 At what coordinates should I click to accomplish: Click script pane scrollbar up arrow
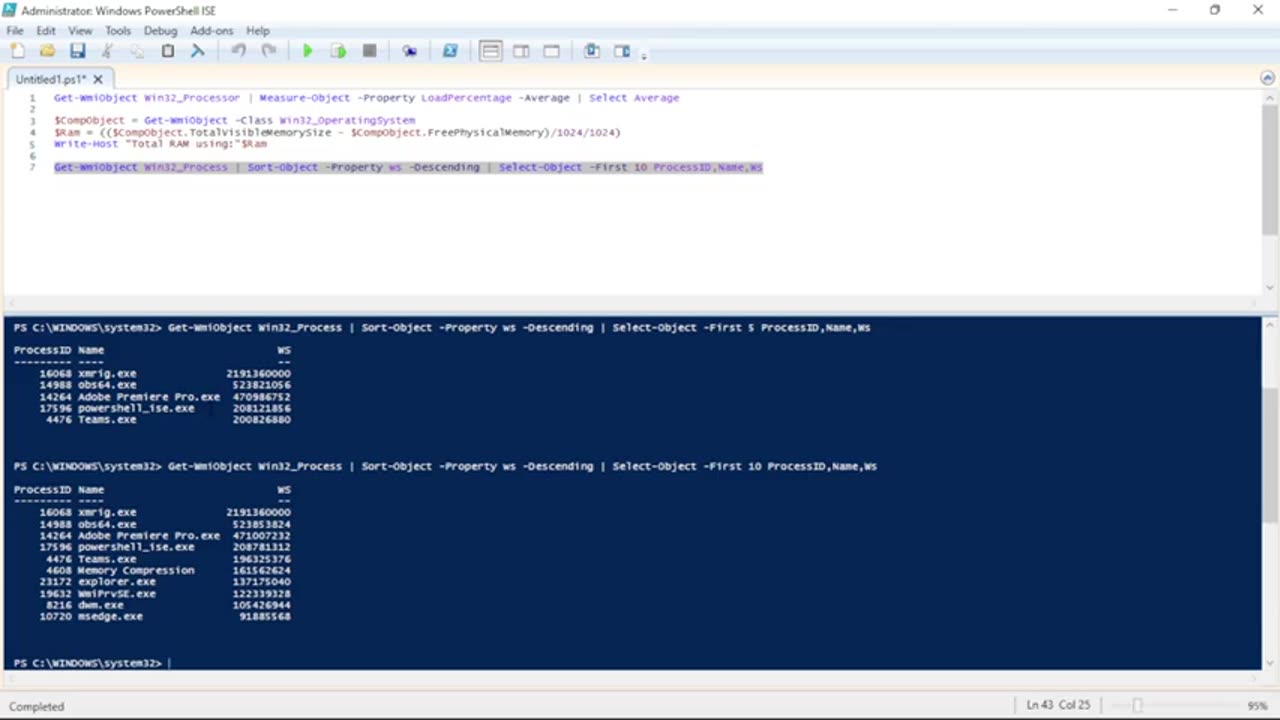[x=1270, y=98]
